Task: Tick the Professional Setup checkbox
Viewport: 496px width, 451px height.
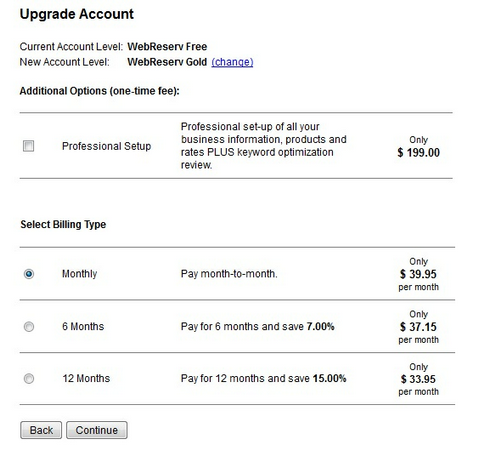Action: 28,146
